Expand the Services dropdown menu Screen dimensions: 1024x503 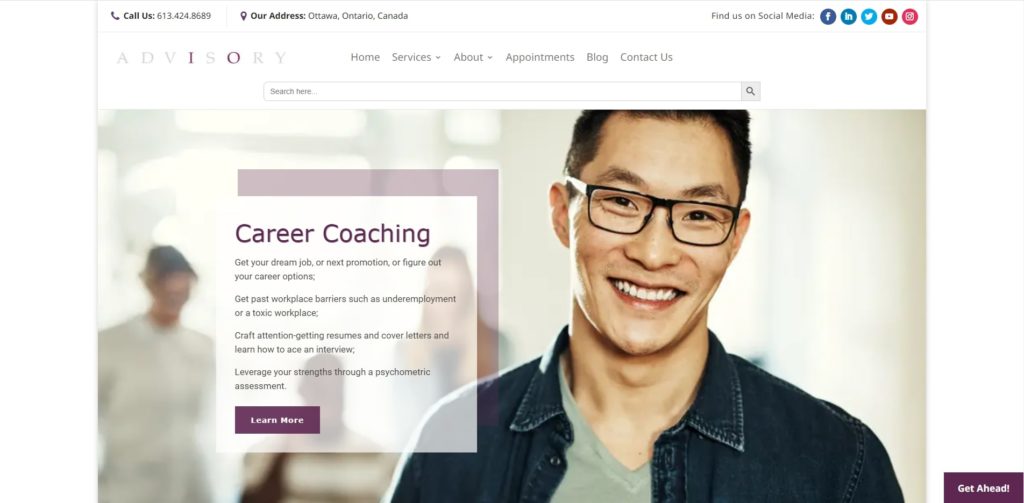pos(416,57)
